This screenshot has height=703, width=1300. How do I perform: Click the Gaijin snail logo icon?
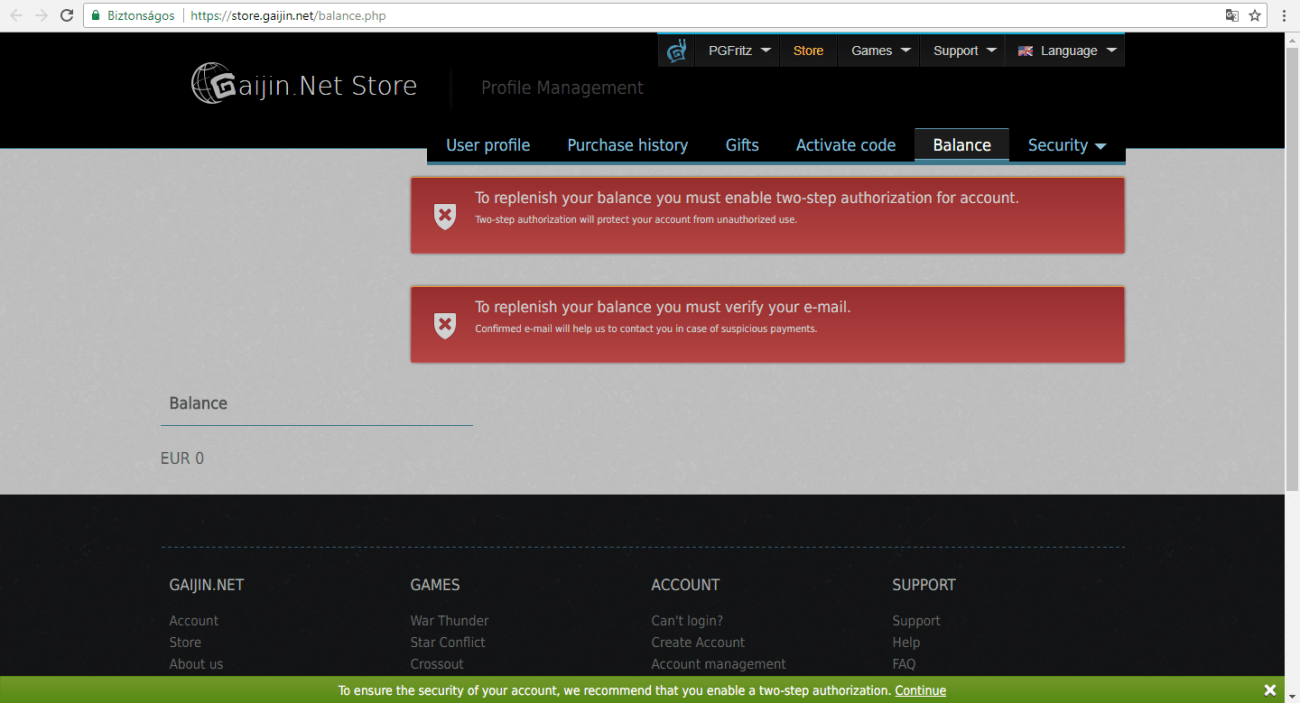(677, 50)
